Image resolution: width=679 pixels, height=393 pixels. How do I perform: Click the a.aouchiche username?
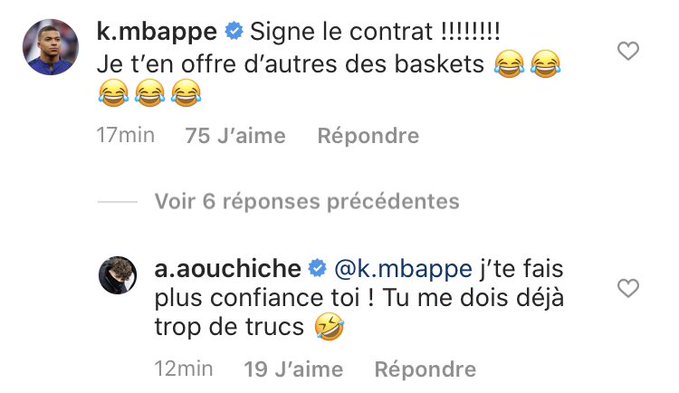click(228, 268)
